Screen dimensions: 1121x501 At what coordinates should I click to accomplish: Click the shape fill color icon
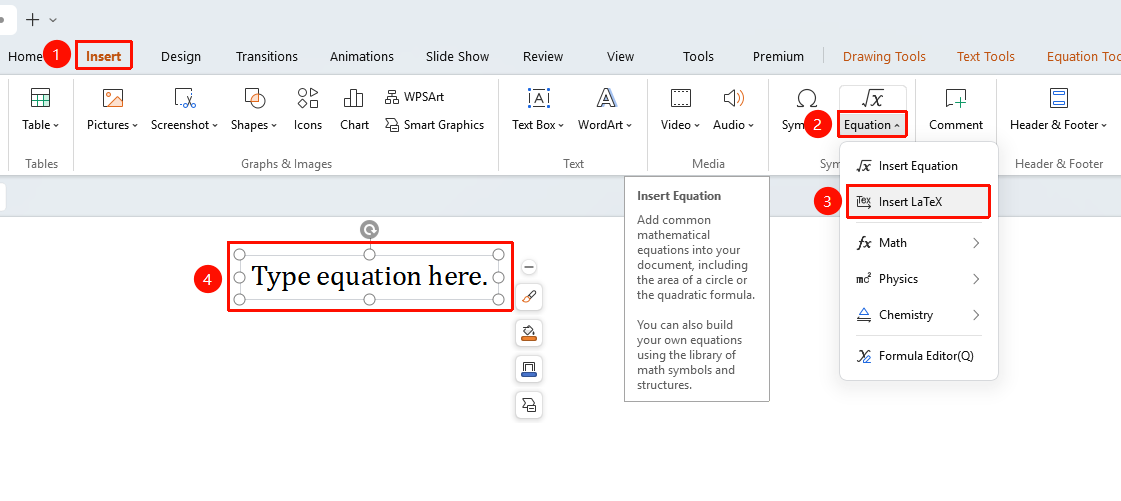click(529, 333)
